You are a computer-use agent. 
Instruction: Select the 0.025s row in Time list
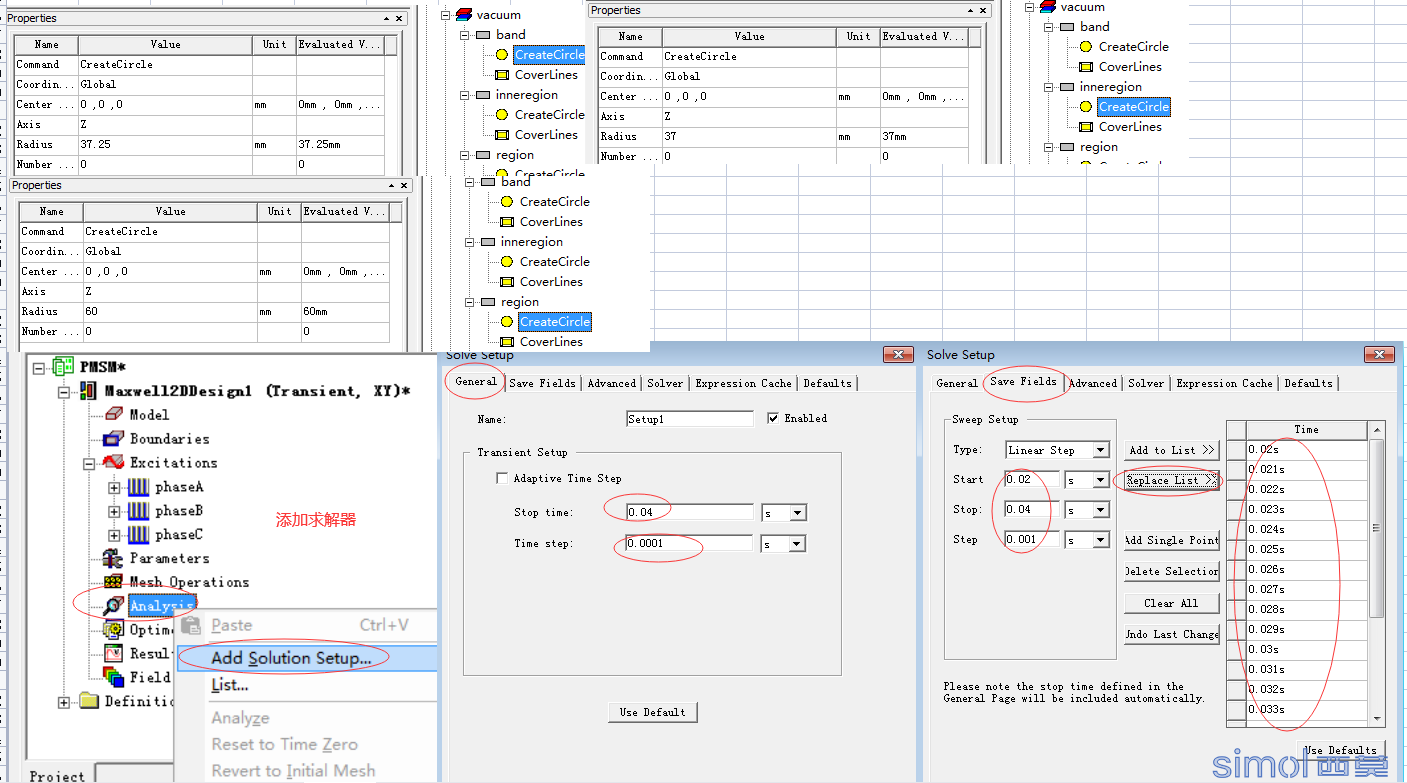pos(1306,549)
